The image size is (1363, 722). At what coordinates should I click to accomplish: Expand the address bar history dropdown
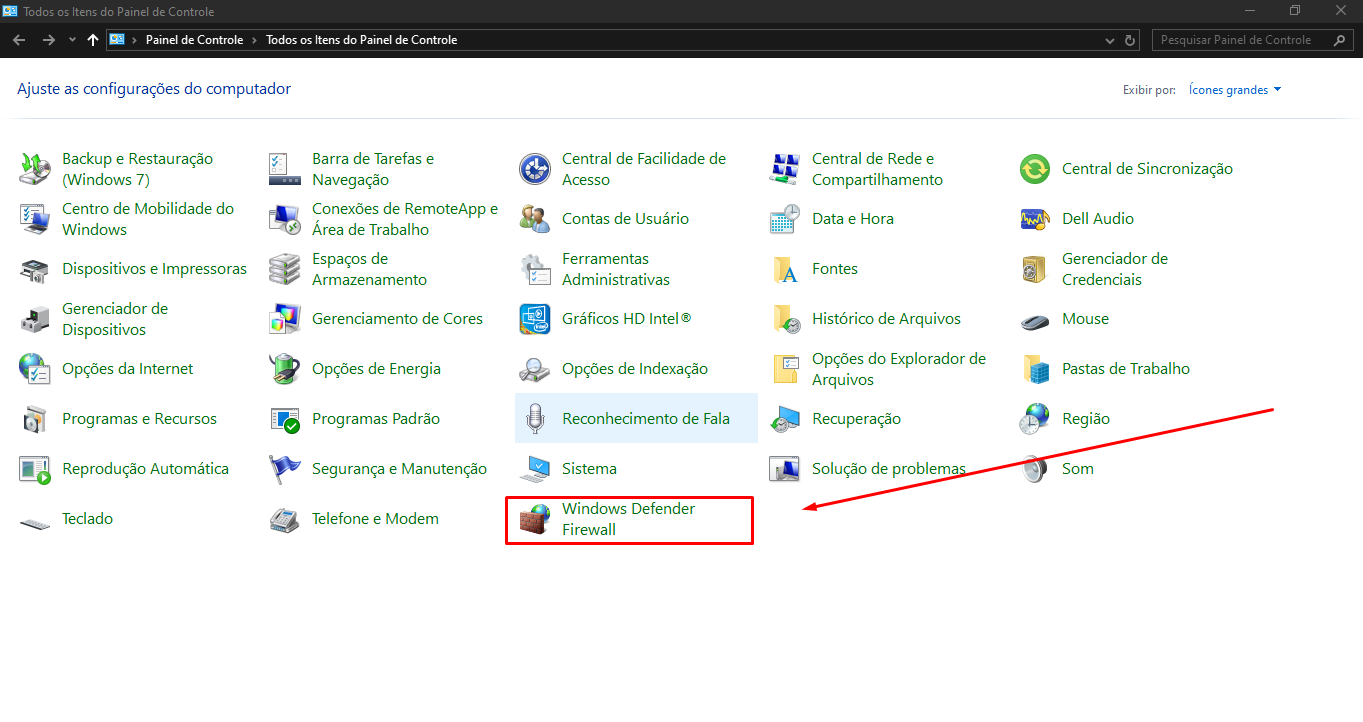pos(1110,40)
